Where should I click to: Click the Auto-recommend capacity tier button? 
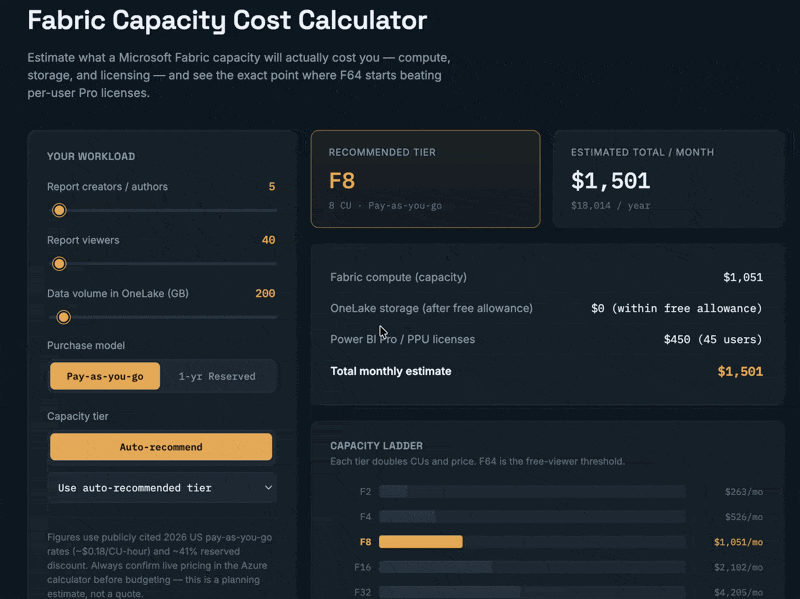tap(161, 447)
